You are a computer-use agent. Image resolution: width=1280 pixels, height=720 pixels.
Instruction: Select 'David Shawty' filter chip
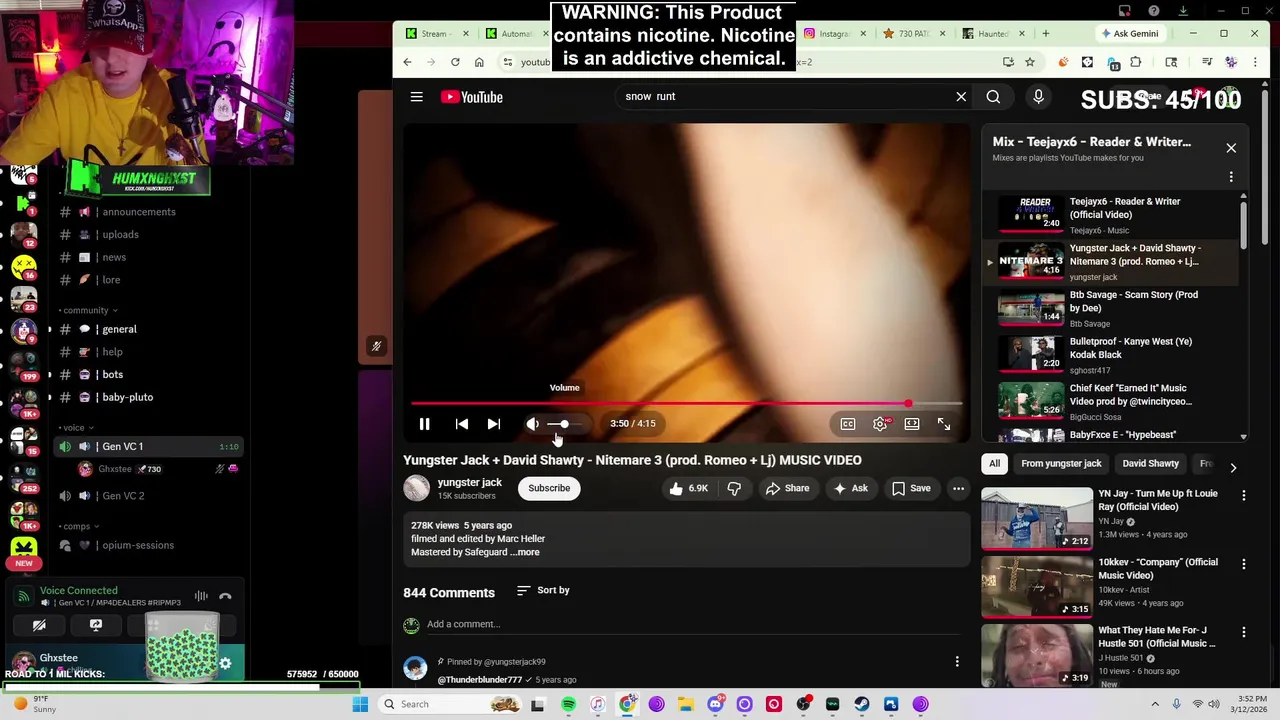[x=1150, y=464]
